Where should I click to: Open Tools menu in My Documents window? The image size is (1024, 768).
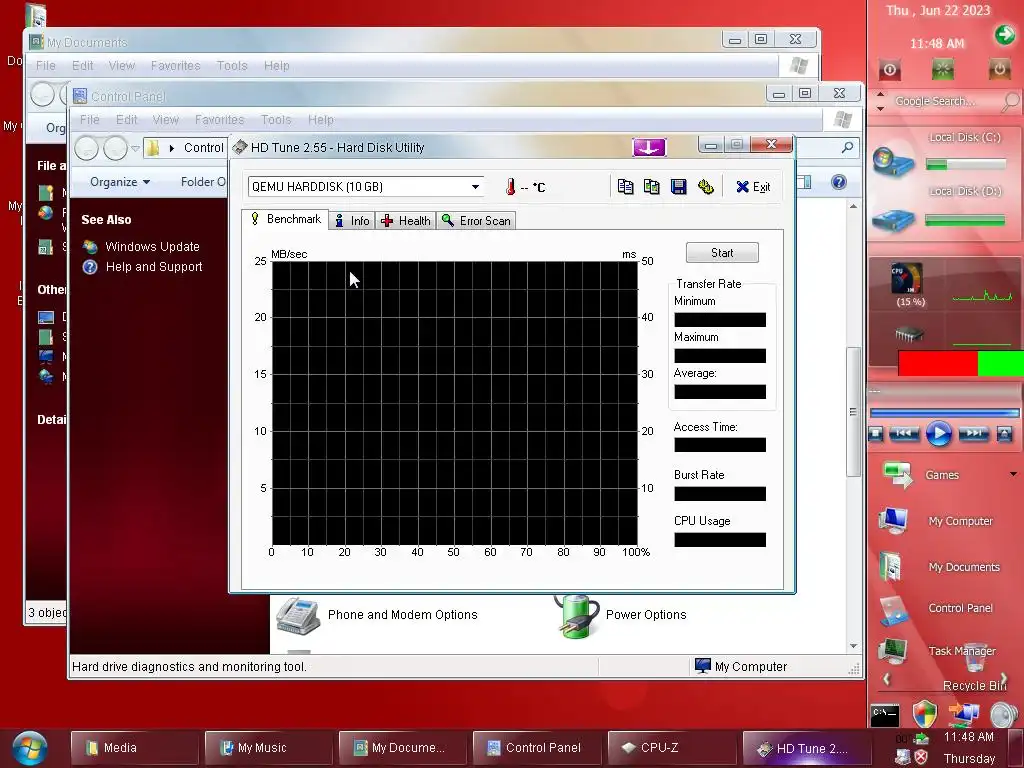232,65
